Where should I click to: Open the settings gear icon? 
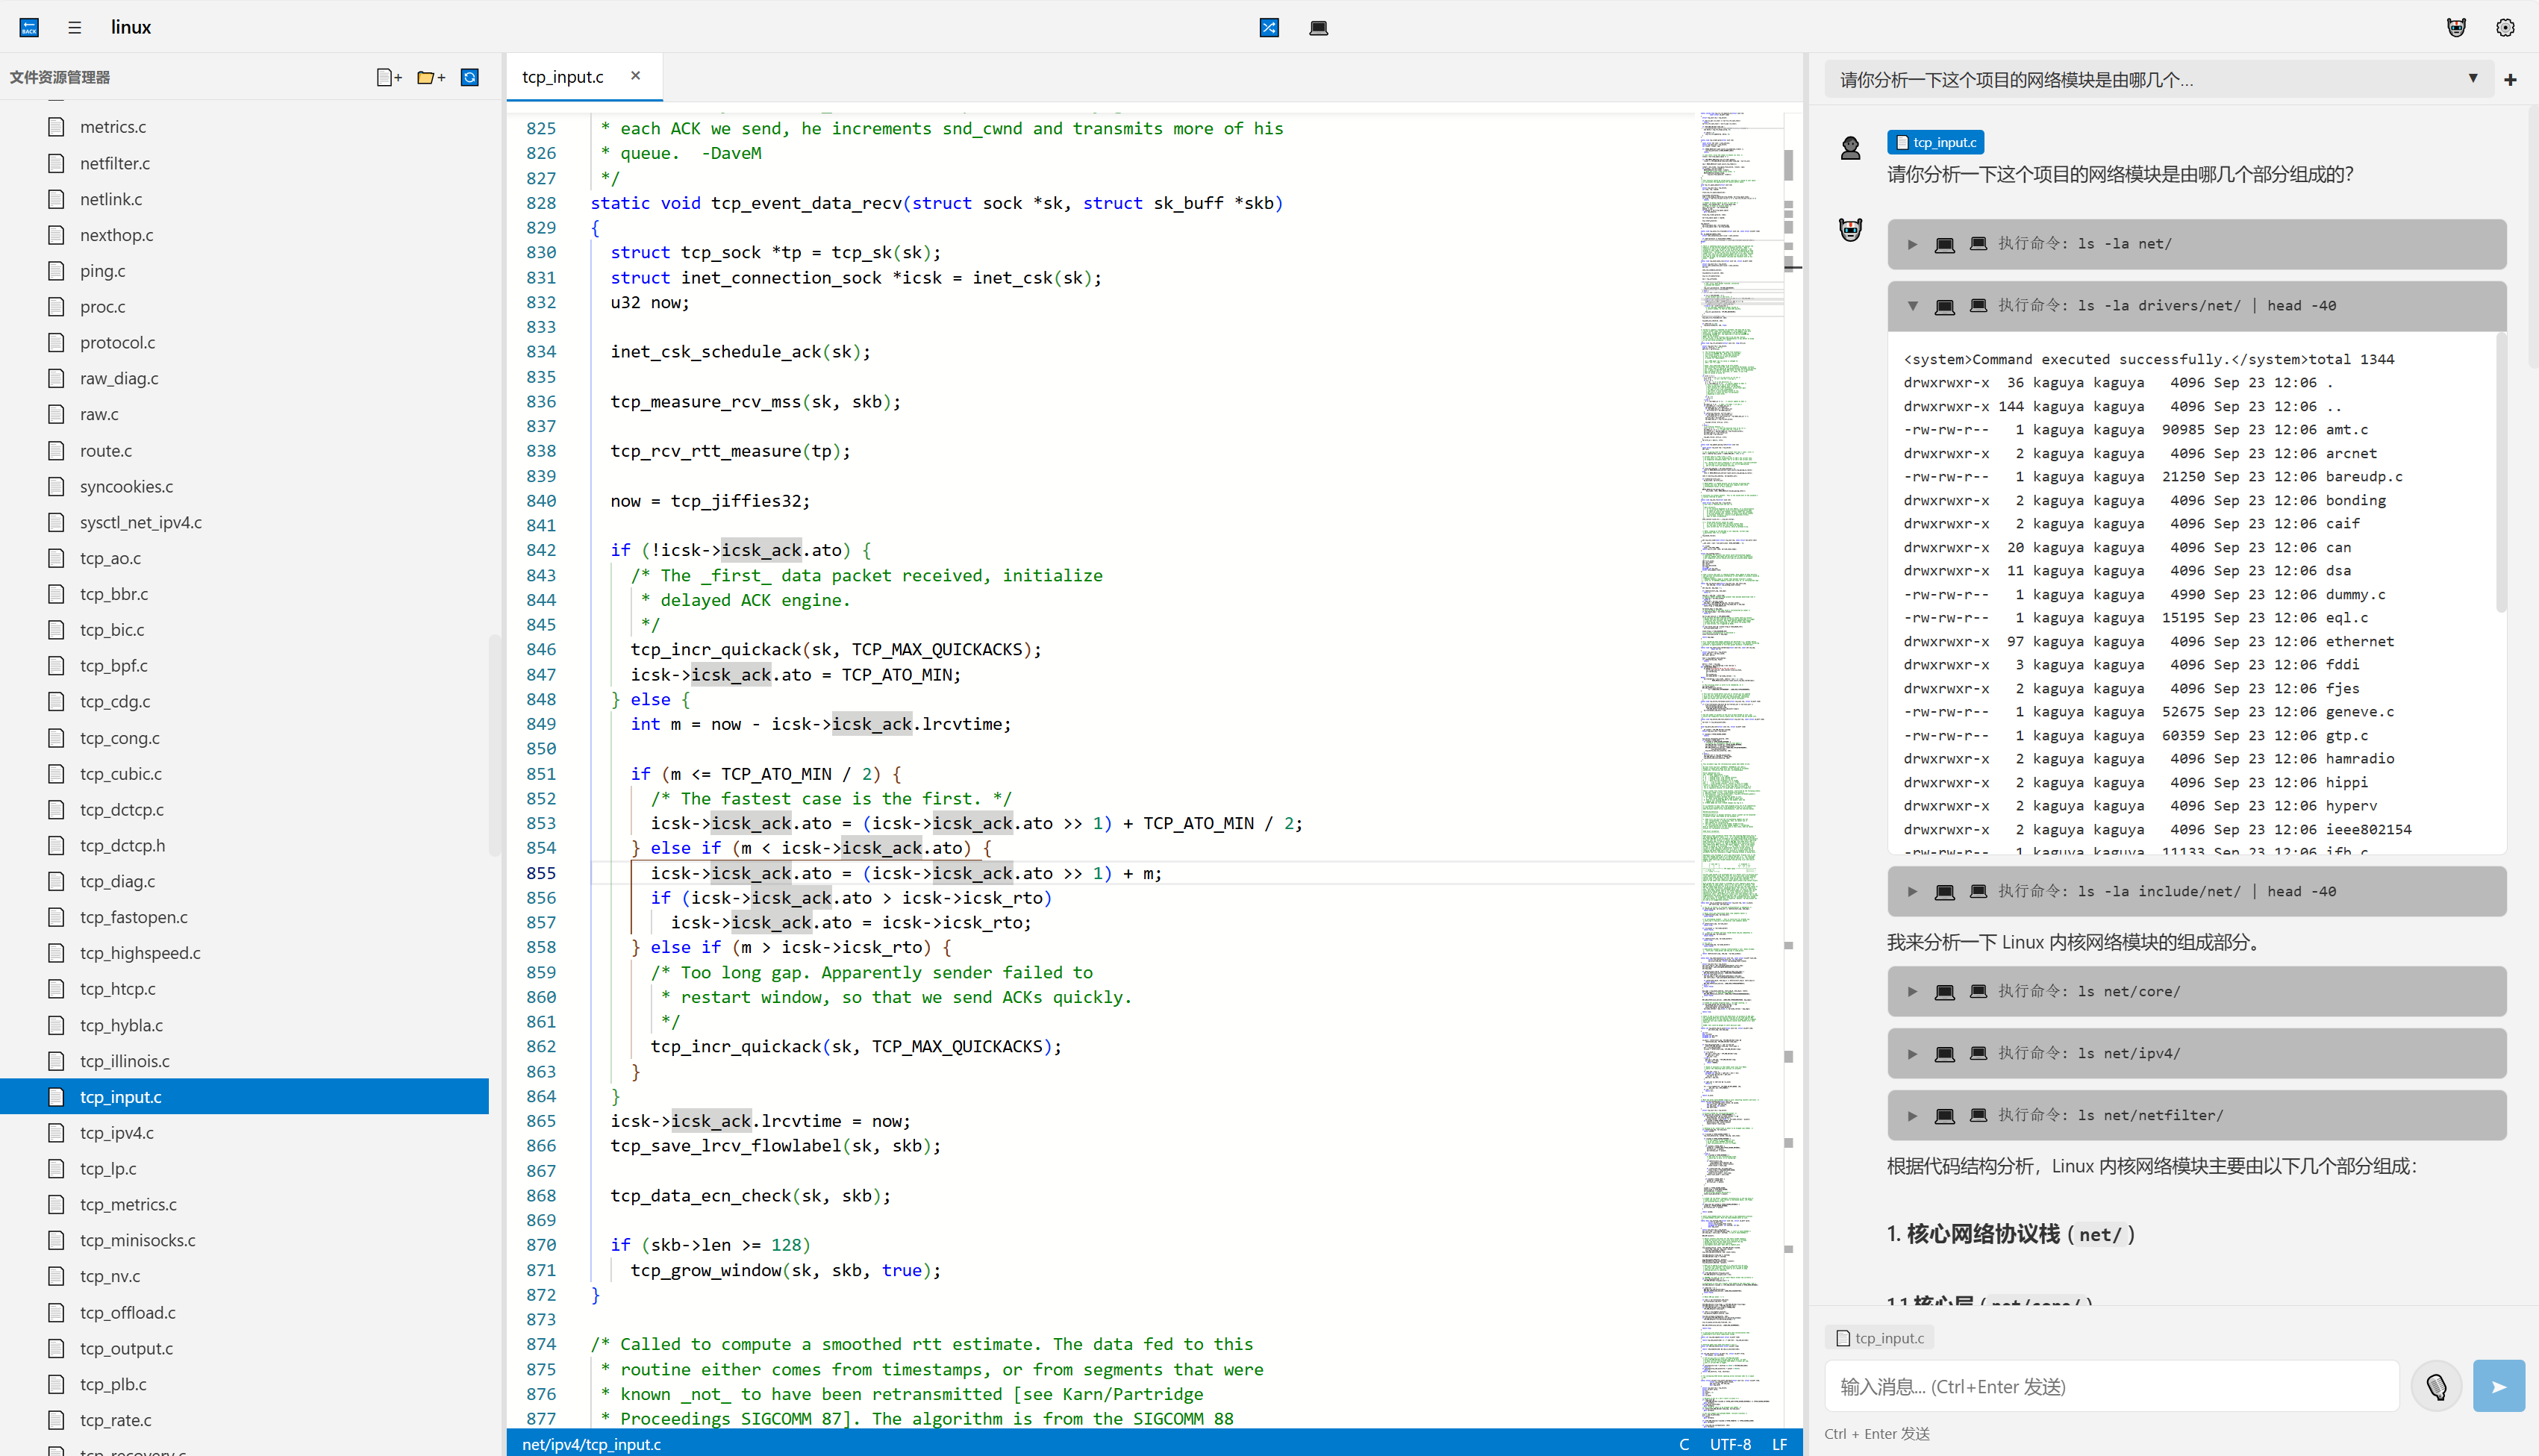pyautogui.click(x=2504, y=27)
